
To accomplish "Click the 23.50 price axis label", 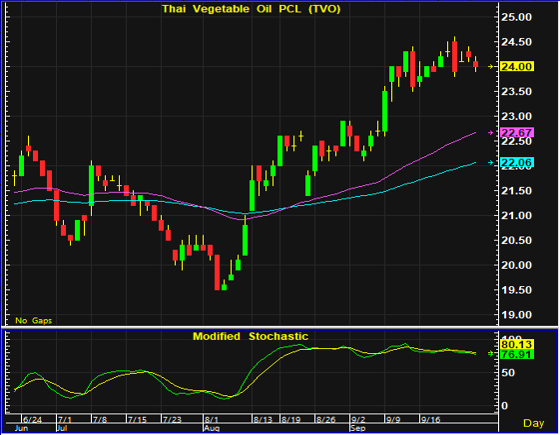I will tap(516, 92).
